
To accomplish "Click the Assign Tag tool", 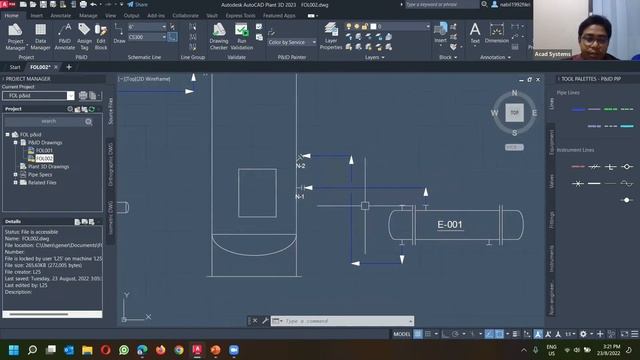I will coord(84,37).
